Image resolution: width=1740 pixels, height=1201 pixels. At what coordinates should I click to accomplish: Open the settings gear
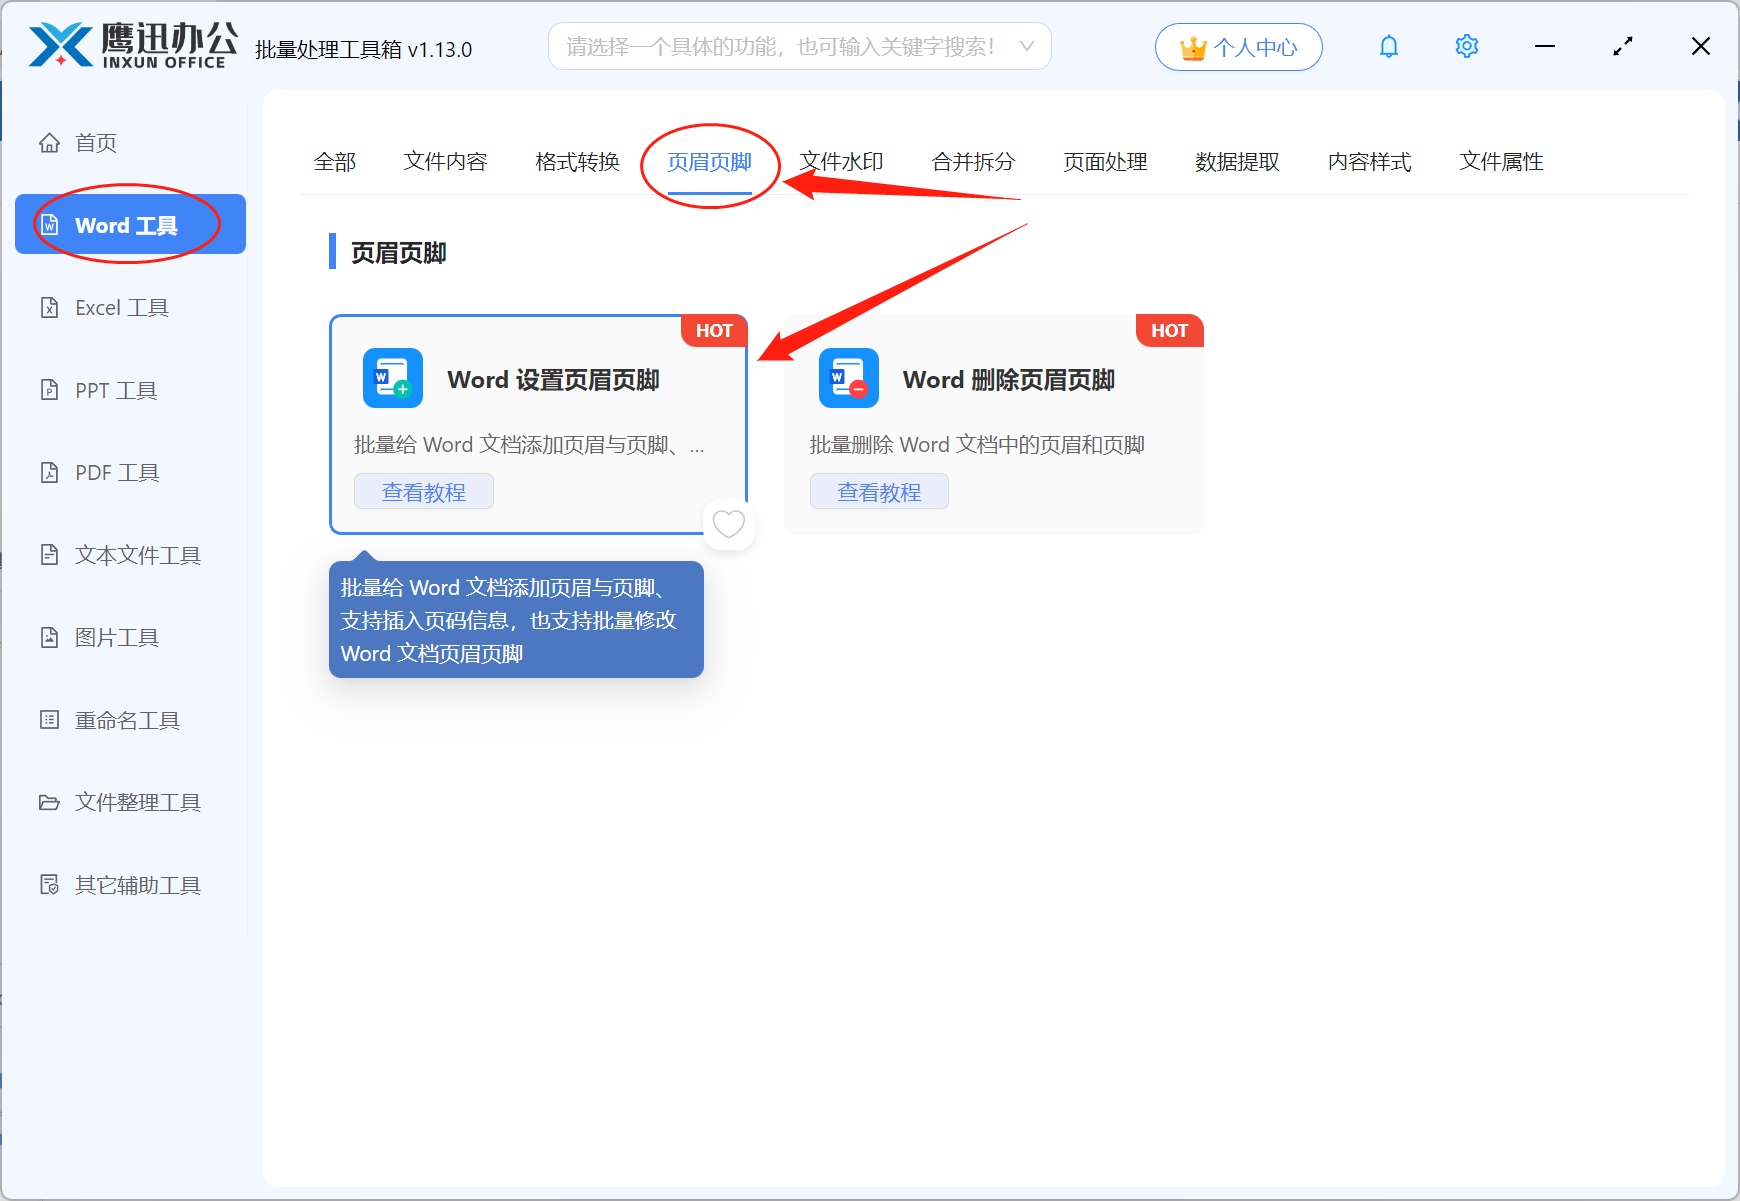pyautogui.click(x=1466, y=46)
